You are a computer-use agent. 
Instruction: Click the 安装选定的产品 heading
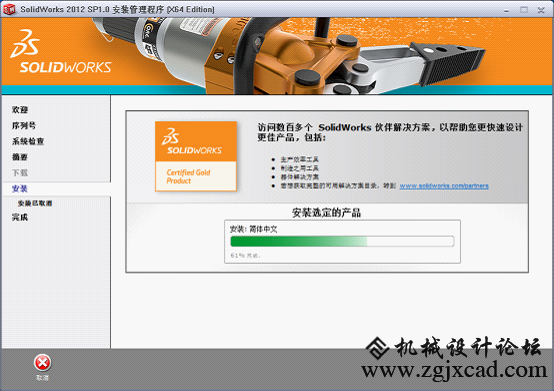point(326,213)
